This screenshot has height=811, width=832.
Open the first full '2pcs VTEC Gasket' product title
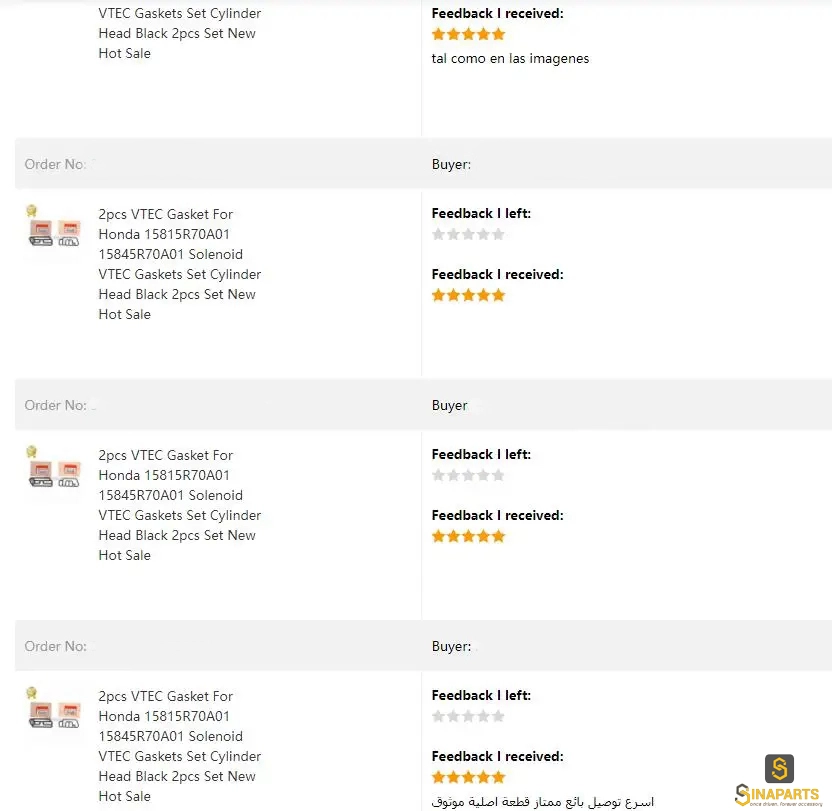pos(180,264)
